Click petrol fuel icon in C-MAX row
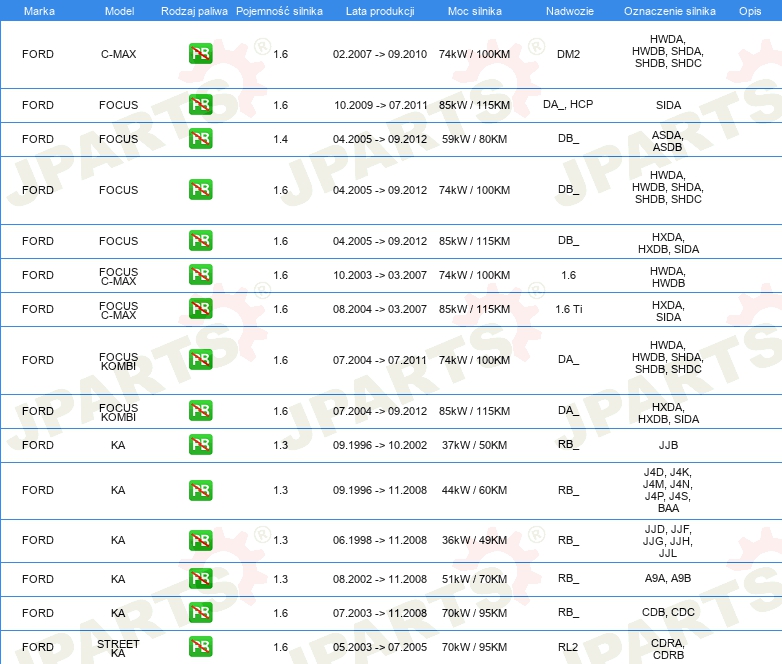This screenshot has width=782, height=664. click(x=200, y=54)
